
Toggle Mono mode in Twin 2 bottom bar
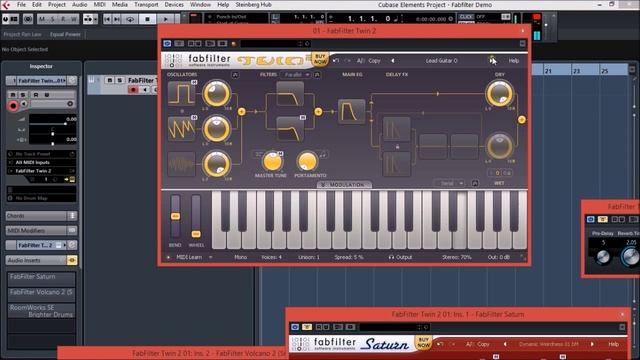click(x=240, y=257)
